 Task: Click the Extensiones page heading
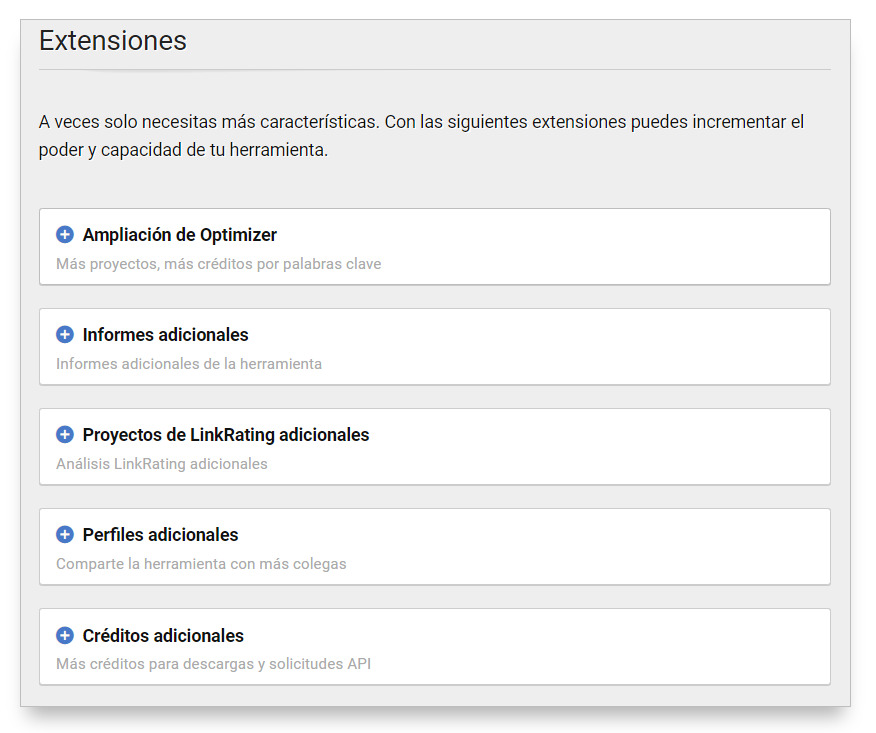tap(113, 41)
